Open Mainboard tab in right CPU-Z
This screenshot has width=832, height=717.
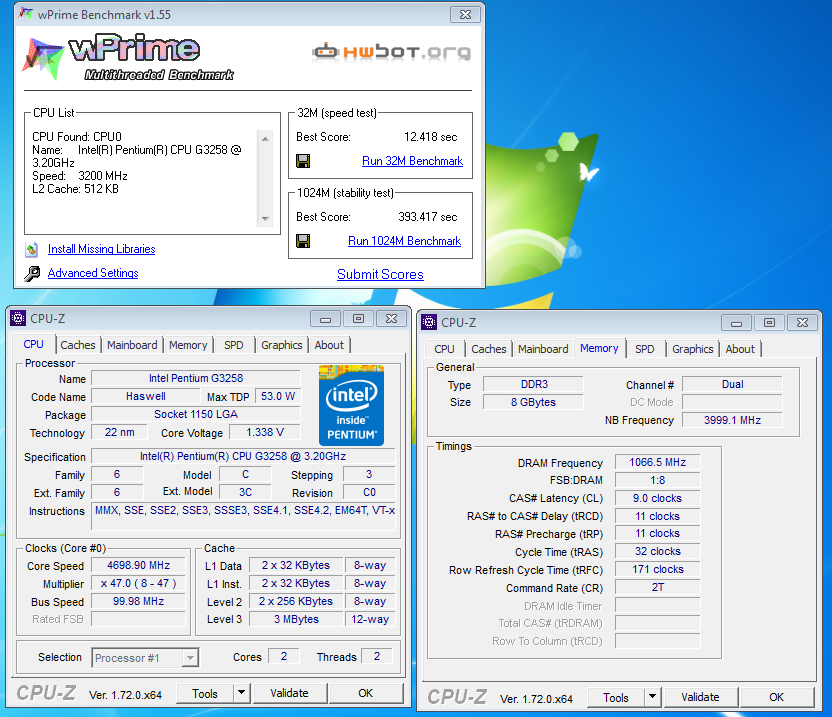[x=543, y=349]
